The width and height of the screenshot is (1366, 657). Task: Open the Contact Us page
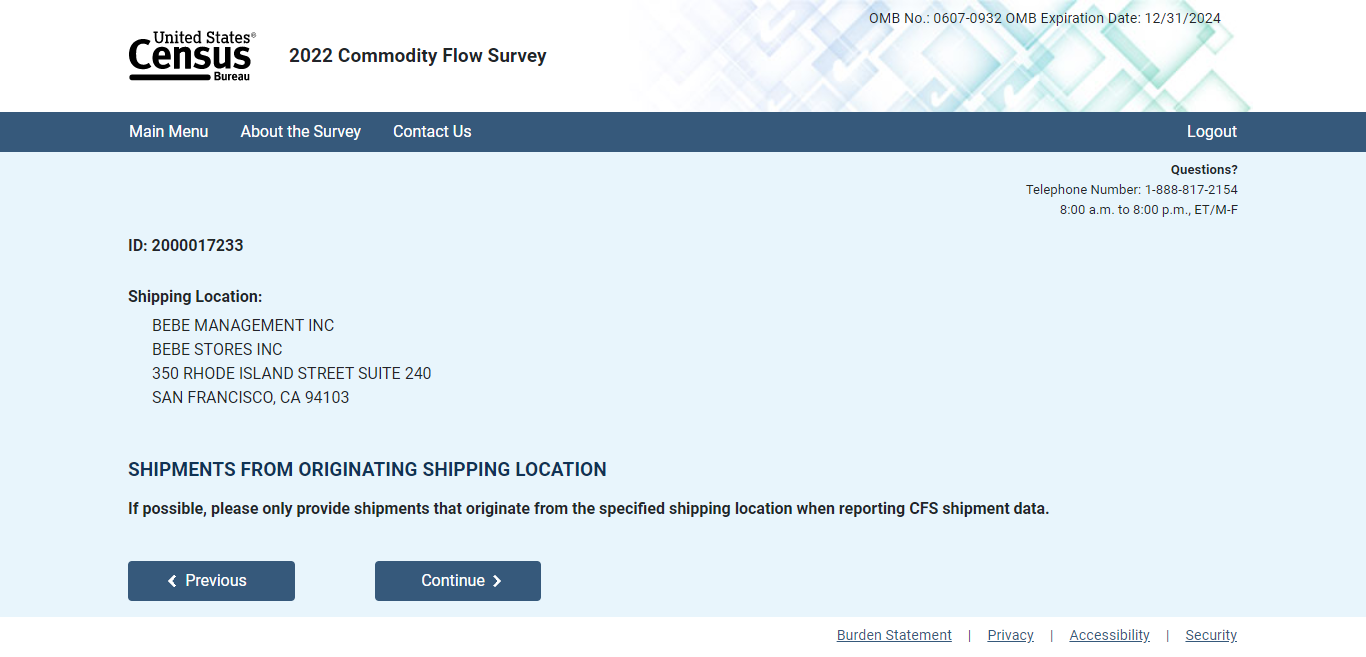[432, 132]
